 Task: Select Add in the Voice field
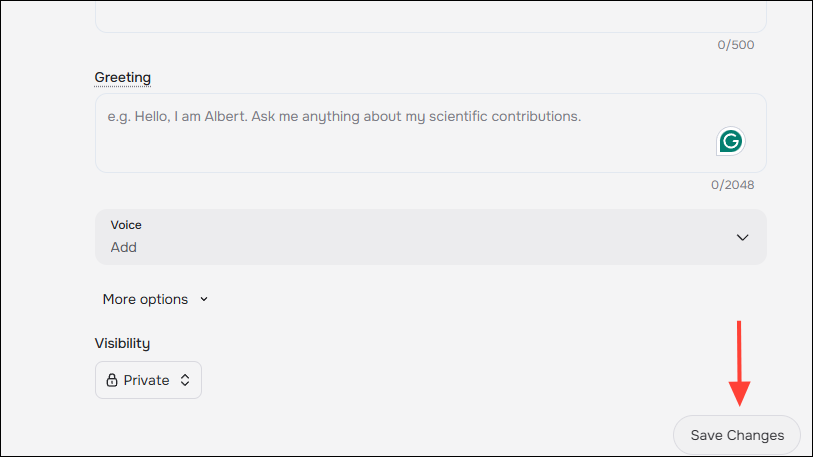[x=123, y=247]
